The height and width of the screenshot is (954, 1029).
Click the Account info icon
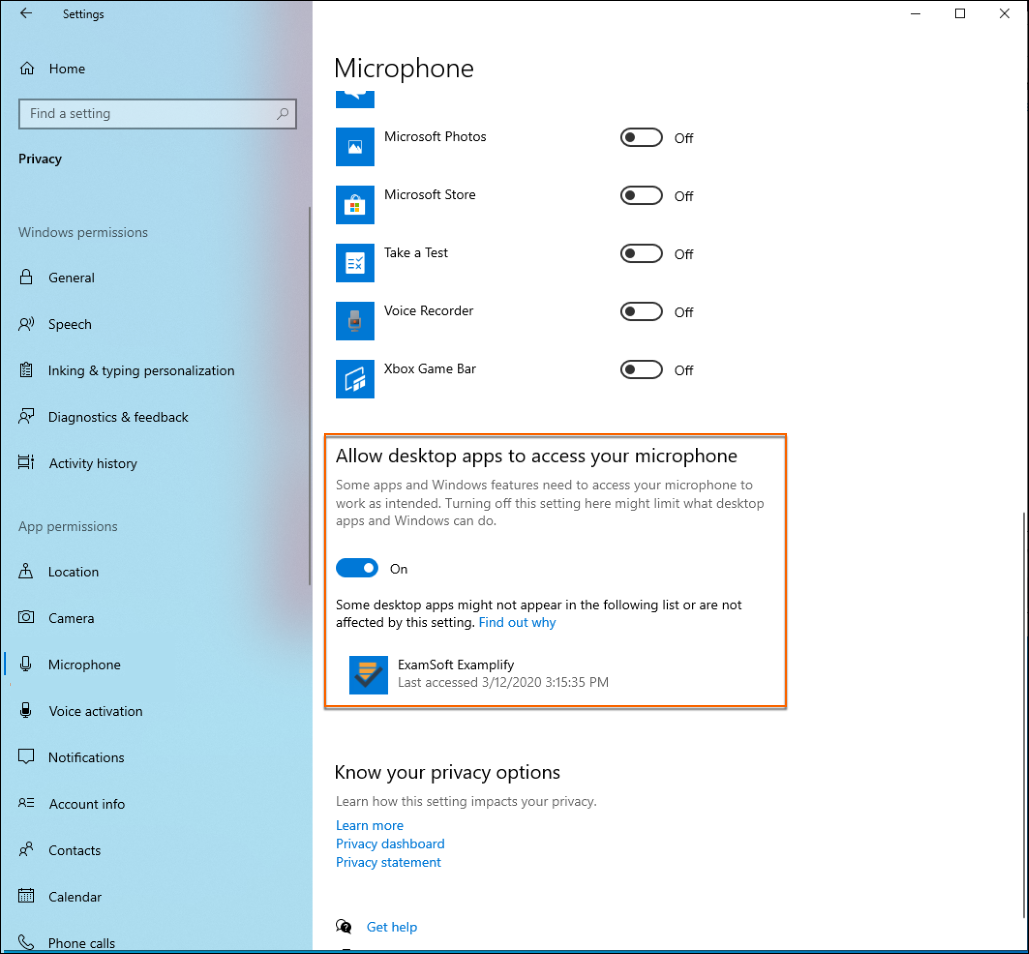26,802
